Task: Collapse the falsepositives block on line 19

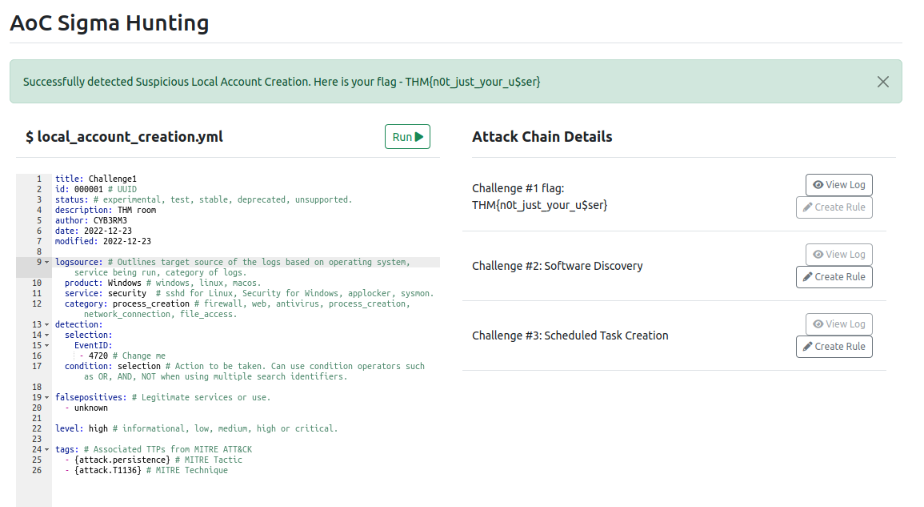Action: [x=47, y=397]
